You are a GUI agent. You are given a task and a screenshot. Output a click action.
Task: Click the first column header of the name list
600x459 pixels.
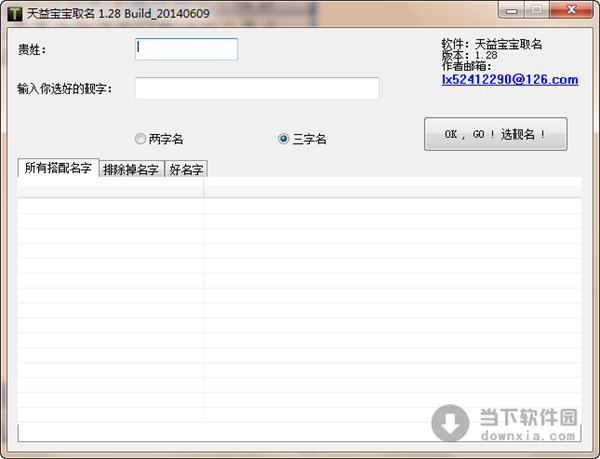(111, 187)
